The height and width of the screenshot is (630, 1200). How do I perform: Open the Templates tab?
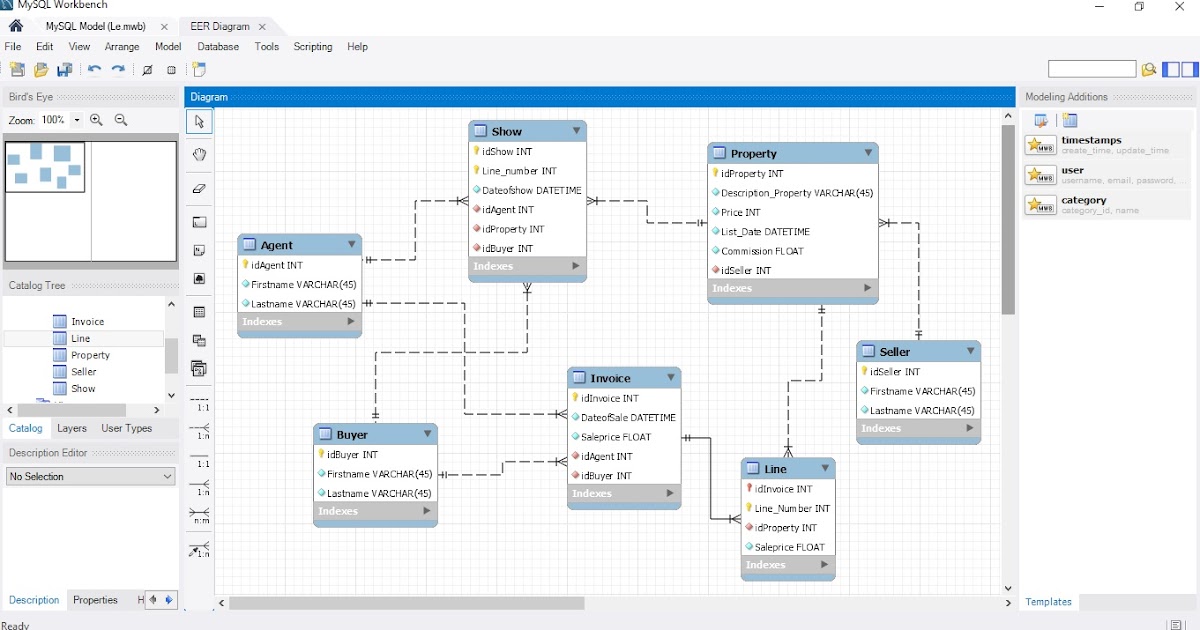coord(1049,602)
